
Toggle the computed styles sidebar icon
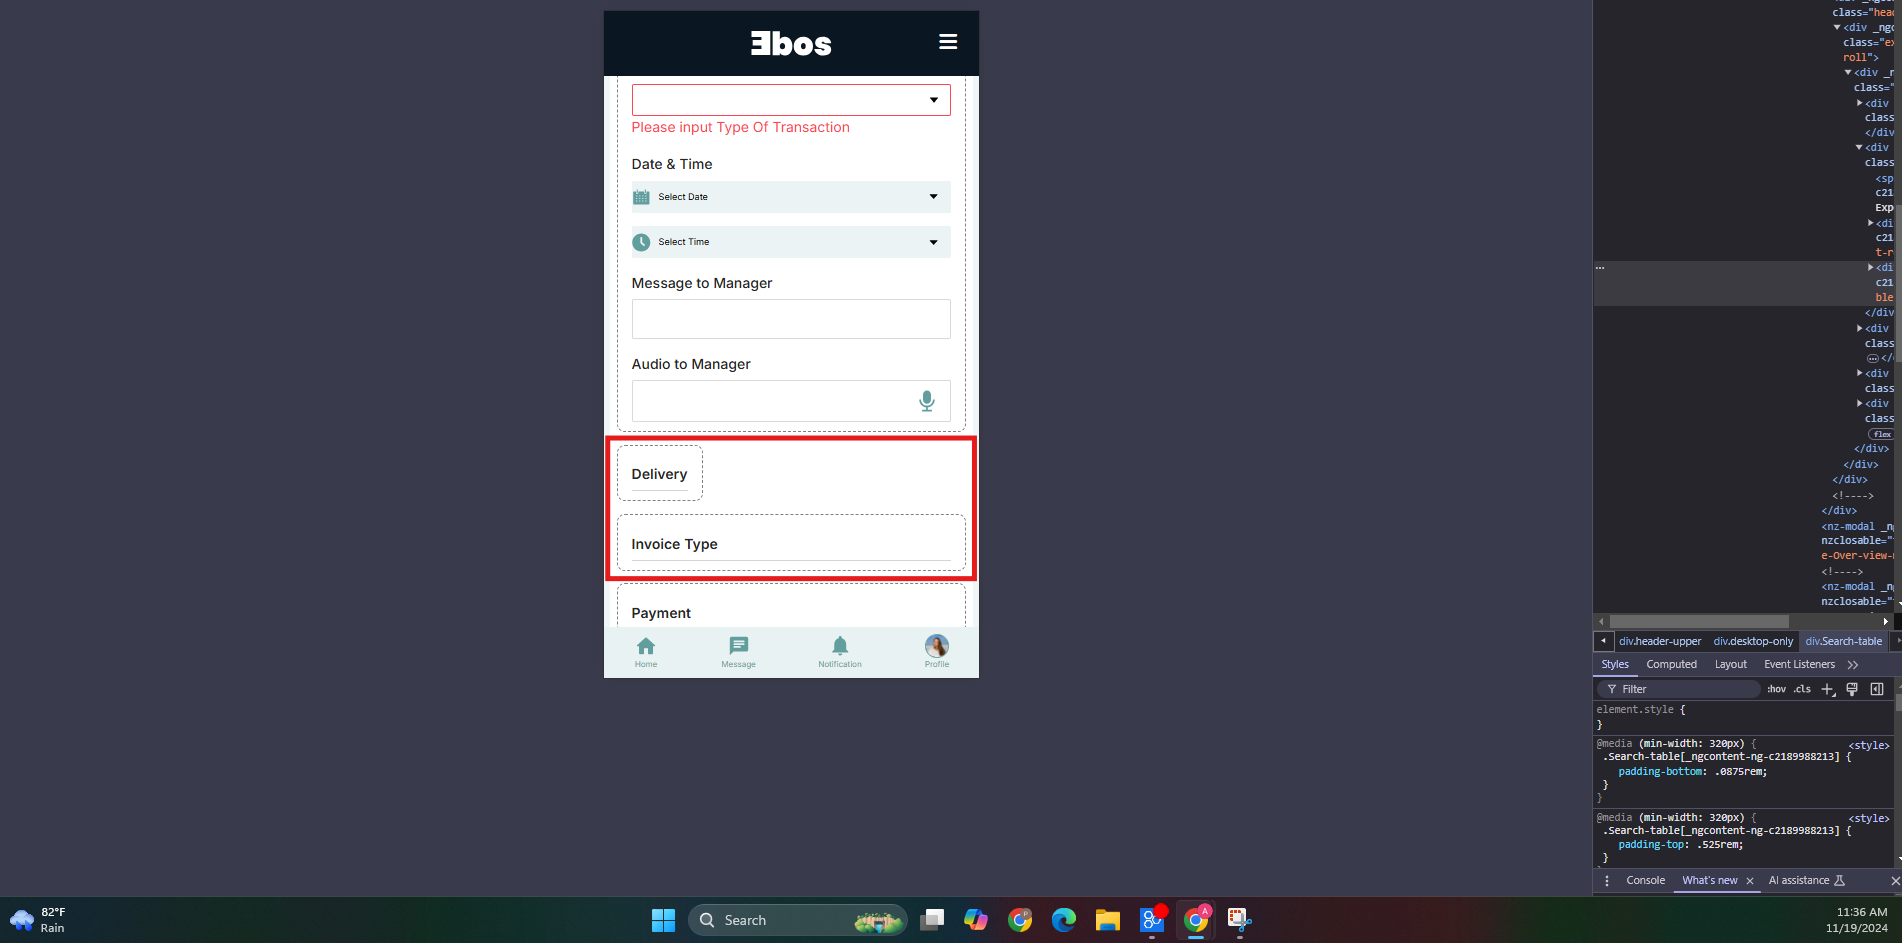click(x=1877, y=689)
